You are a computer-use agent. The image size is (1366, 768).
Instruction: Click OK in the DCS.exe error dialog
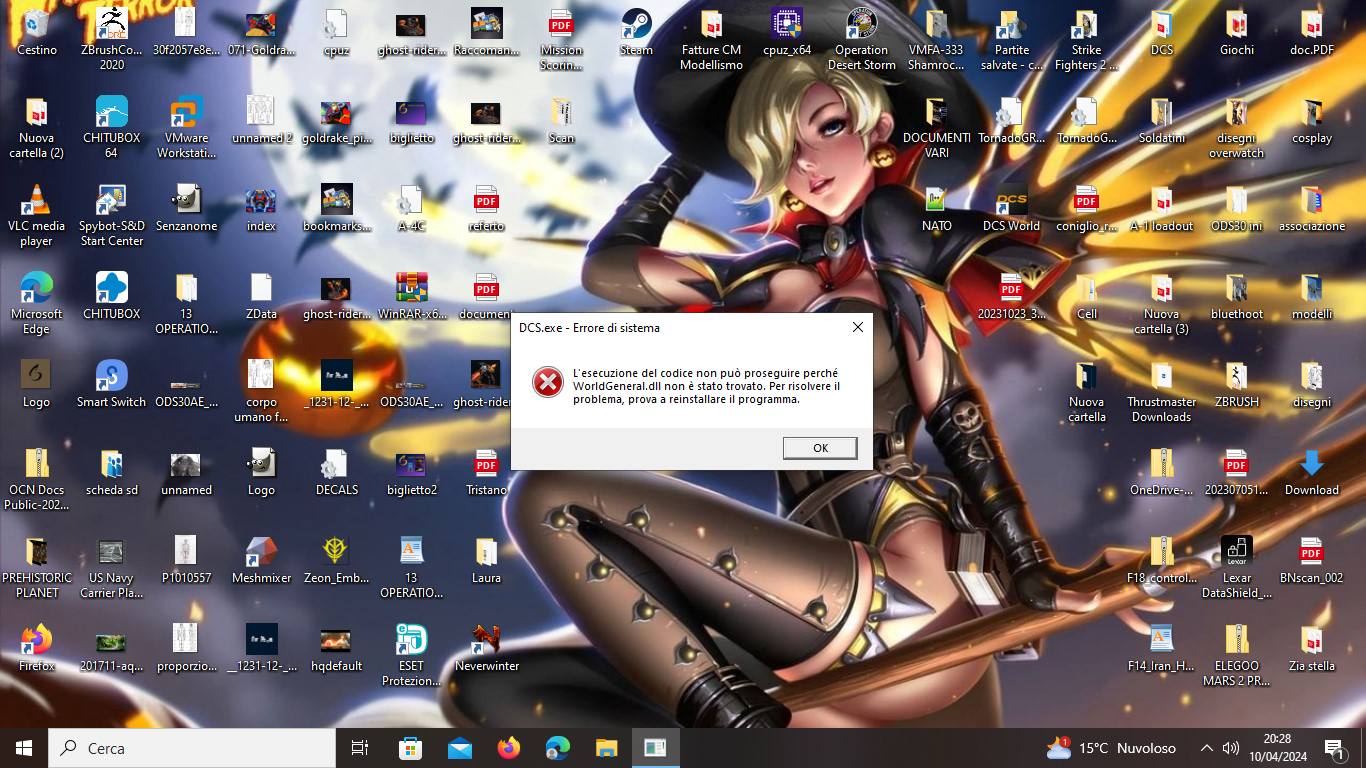coord(820,448)
